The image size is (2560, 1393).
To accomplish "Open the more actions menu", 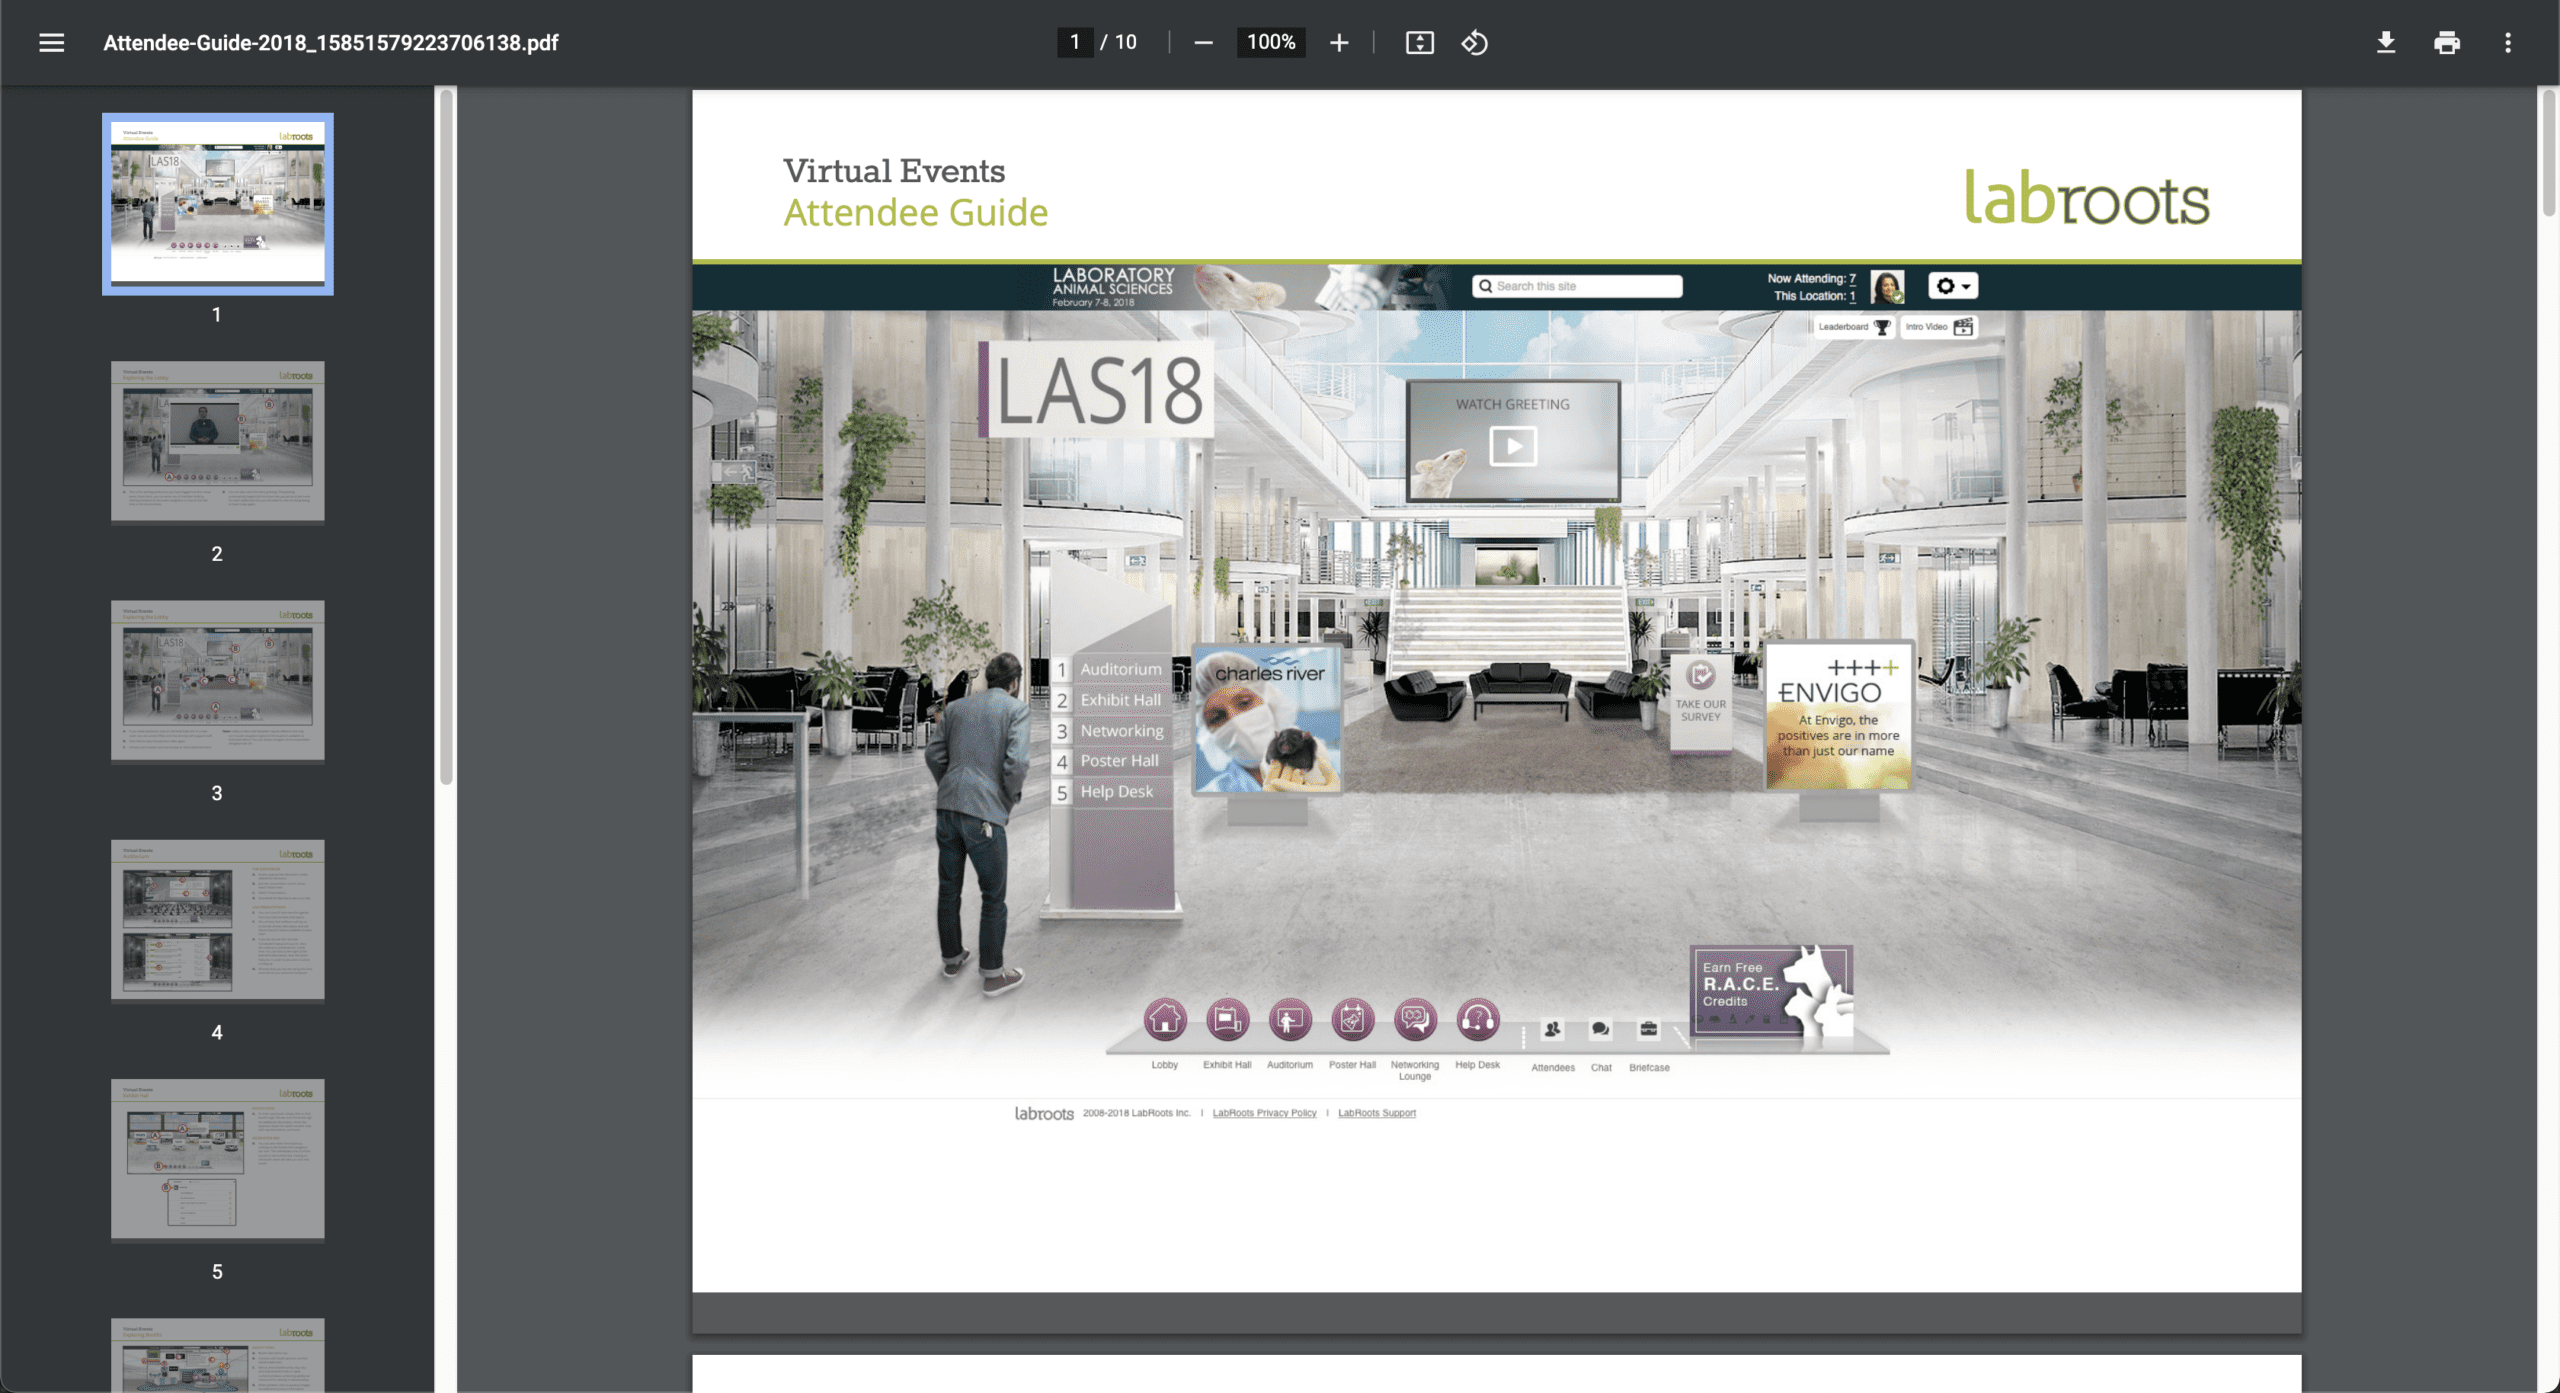I will pyautogui.click(x=2508, y=43).
